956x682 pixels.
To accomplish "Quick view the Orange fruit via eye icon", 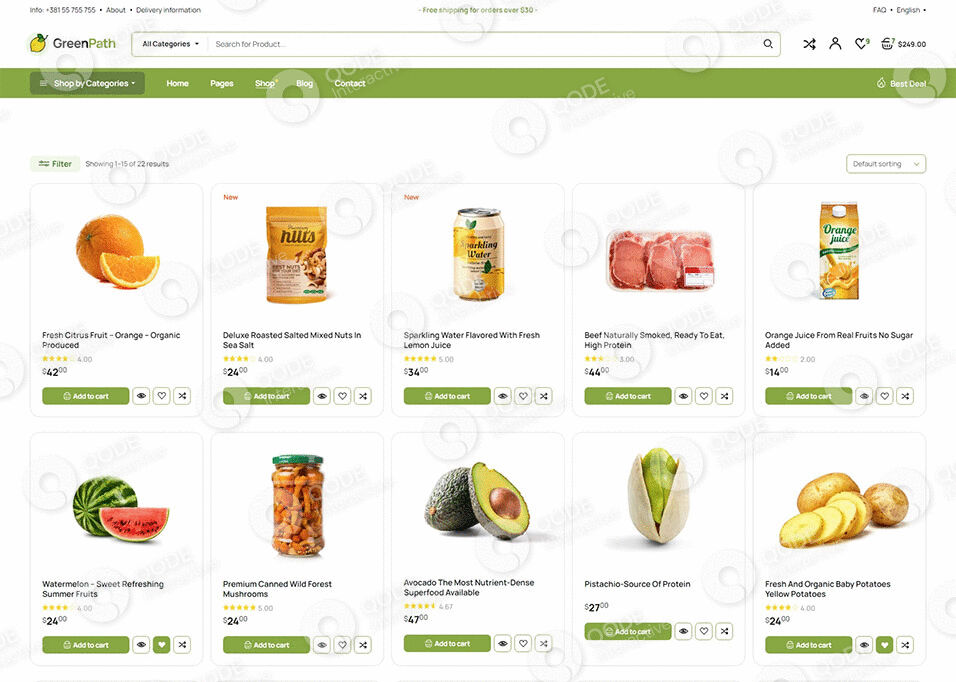I will pos(141,396).
